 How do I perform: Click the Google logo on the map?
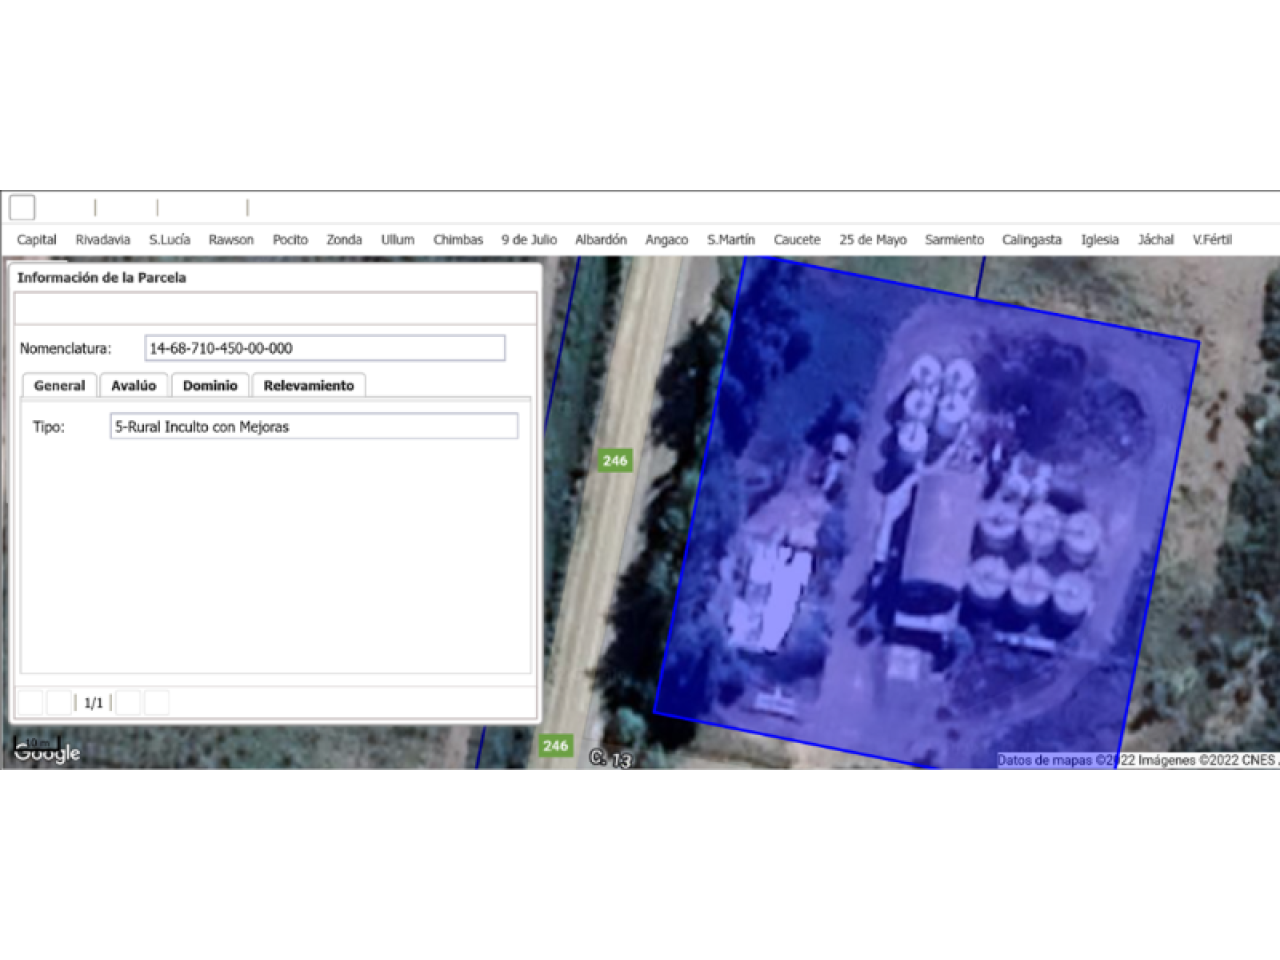[47, 753]
